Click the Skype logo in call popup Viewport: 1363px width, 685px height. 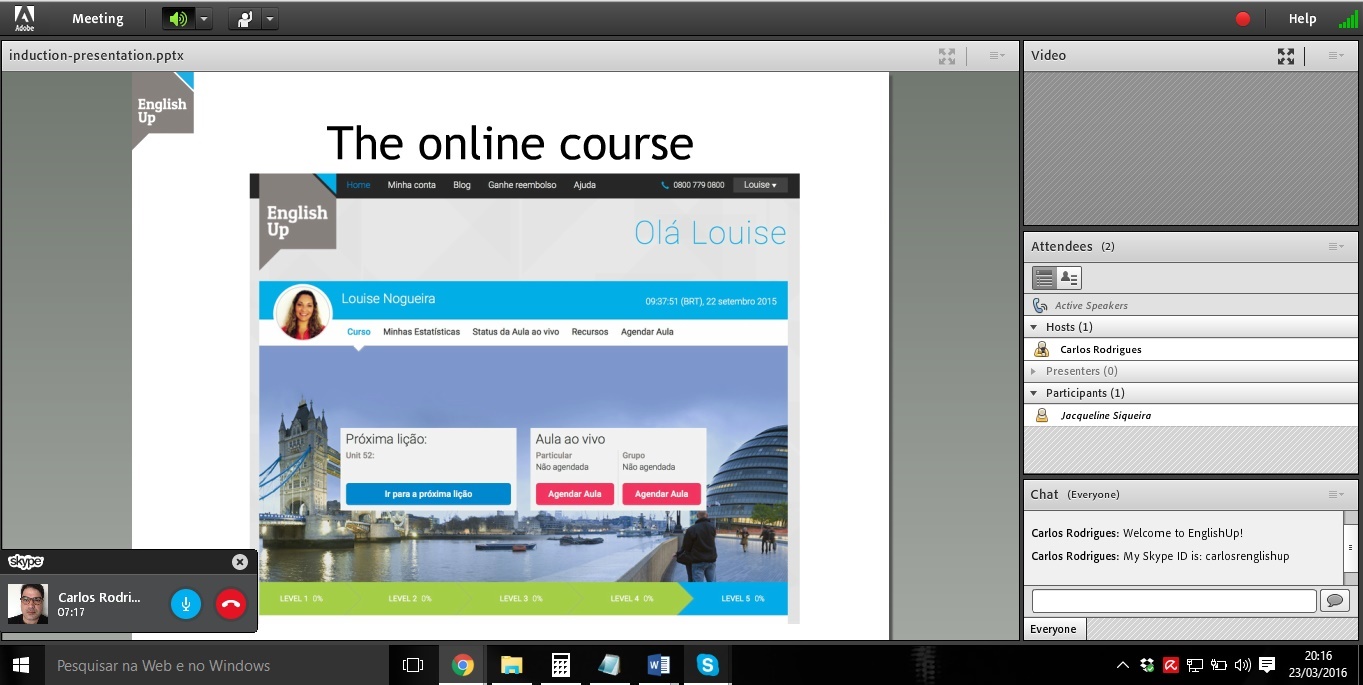tap(26, 562)
